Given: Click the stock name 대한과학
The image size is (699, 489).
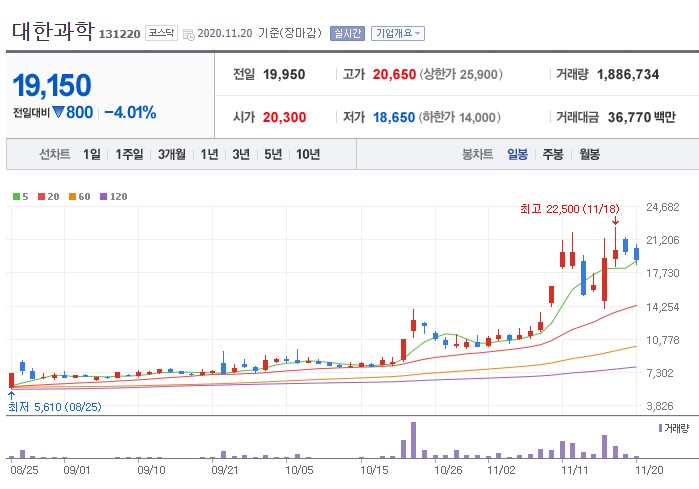Looking at the screenshot, I should pyautogui.click(x=53, y=31).
